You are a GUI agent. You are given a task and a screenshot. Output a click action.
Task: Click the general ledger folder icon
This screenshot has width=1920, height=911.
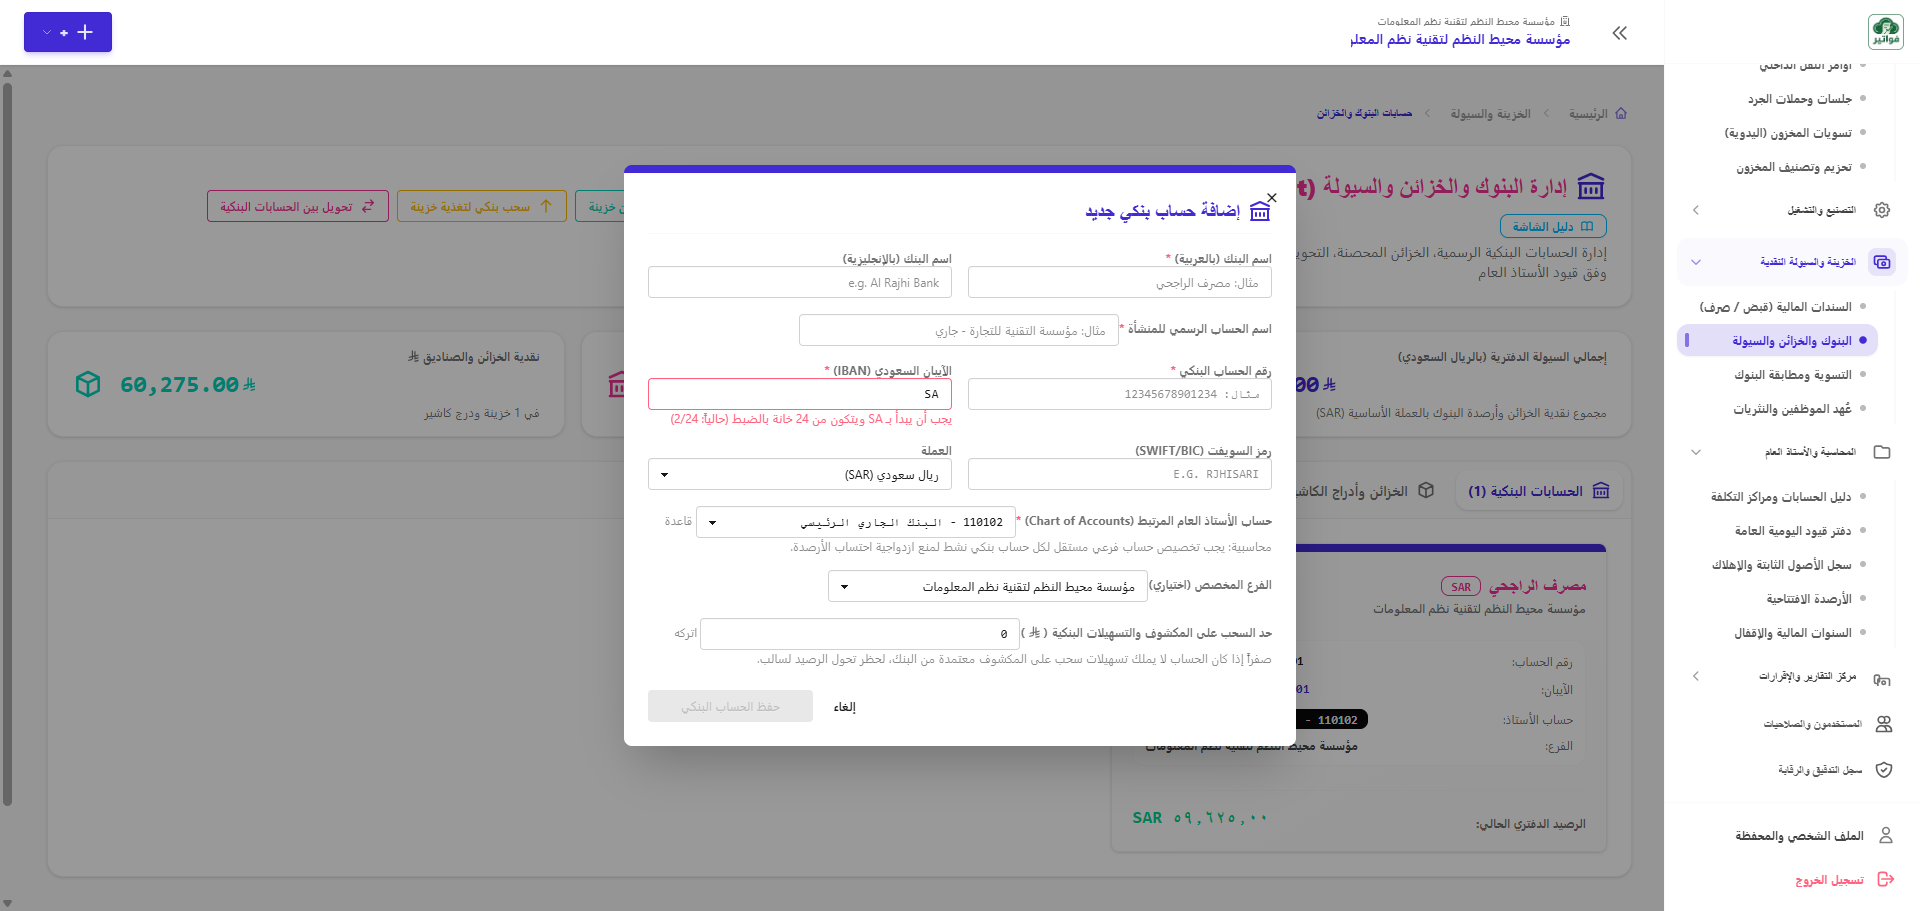pos(1882,452)
